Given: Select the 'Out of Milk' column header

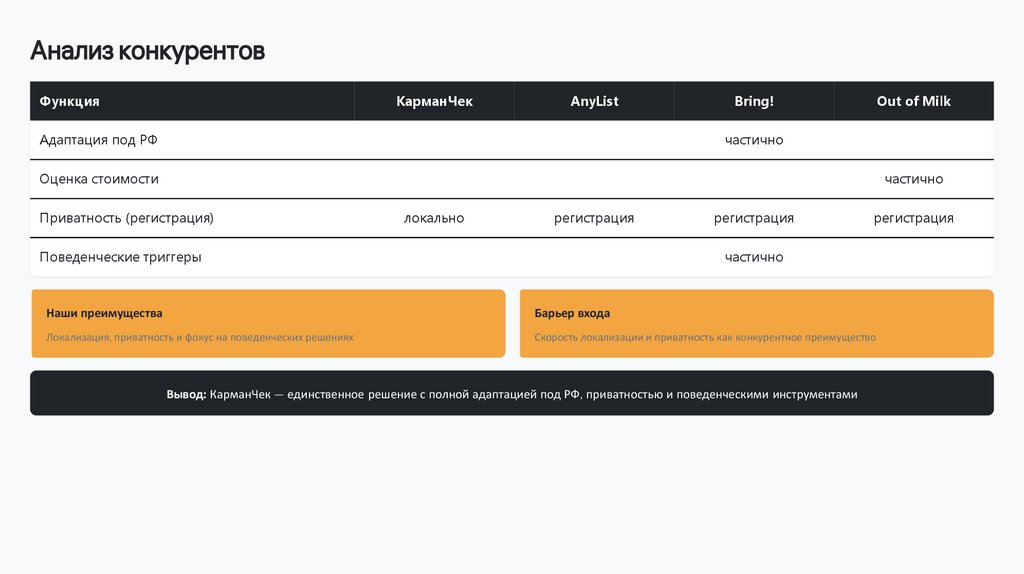Looking at the screenshot, I should coord(913,101).
